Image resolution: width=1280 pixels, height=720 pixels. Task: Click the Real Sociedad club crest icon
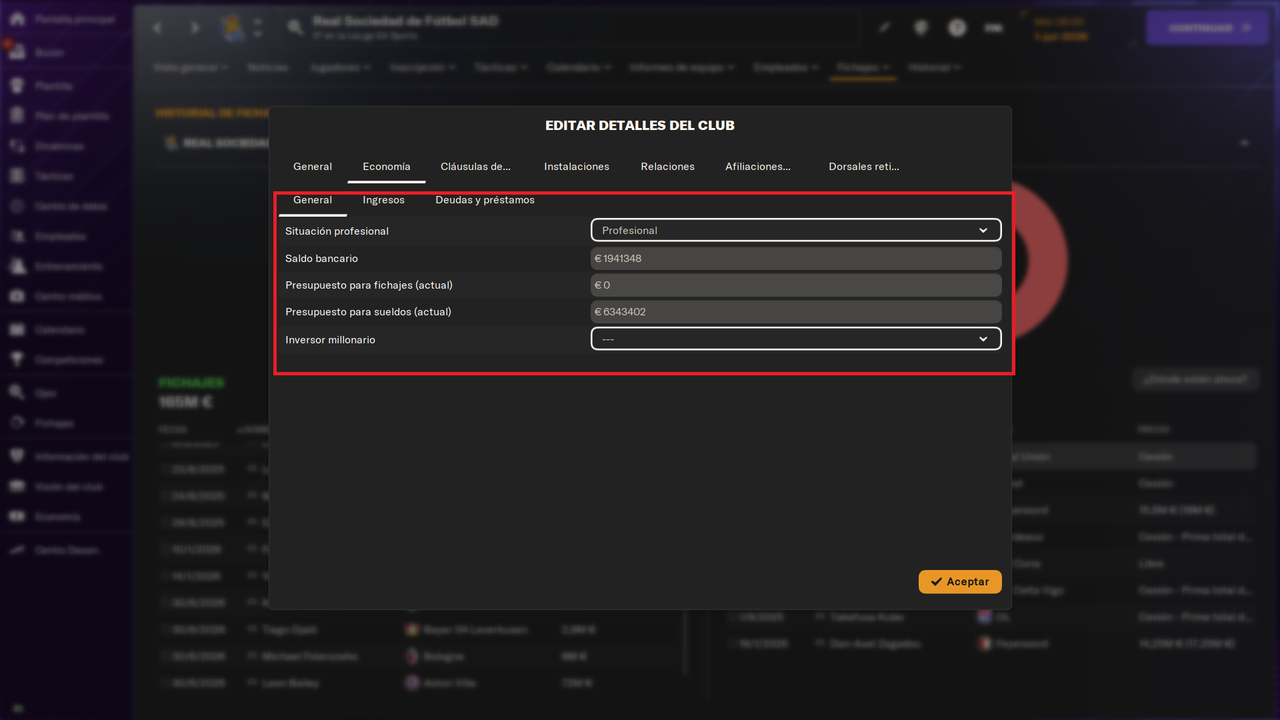(x=232, y=28)
